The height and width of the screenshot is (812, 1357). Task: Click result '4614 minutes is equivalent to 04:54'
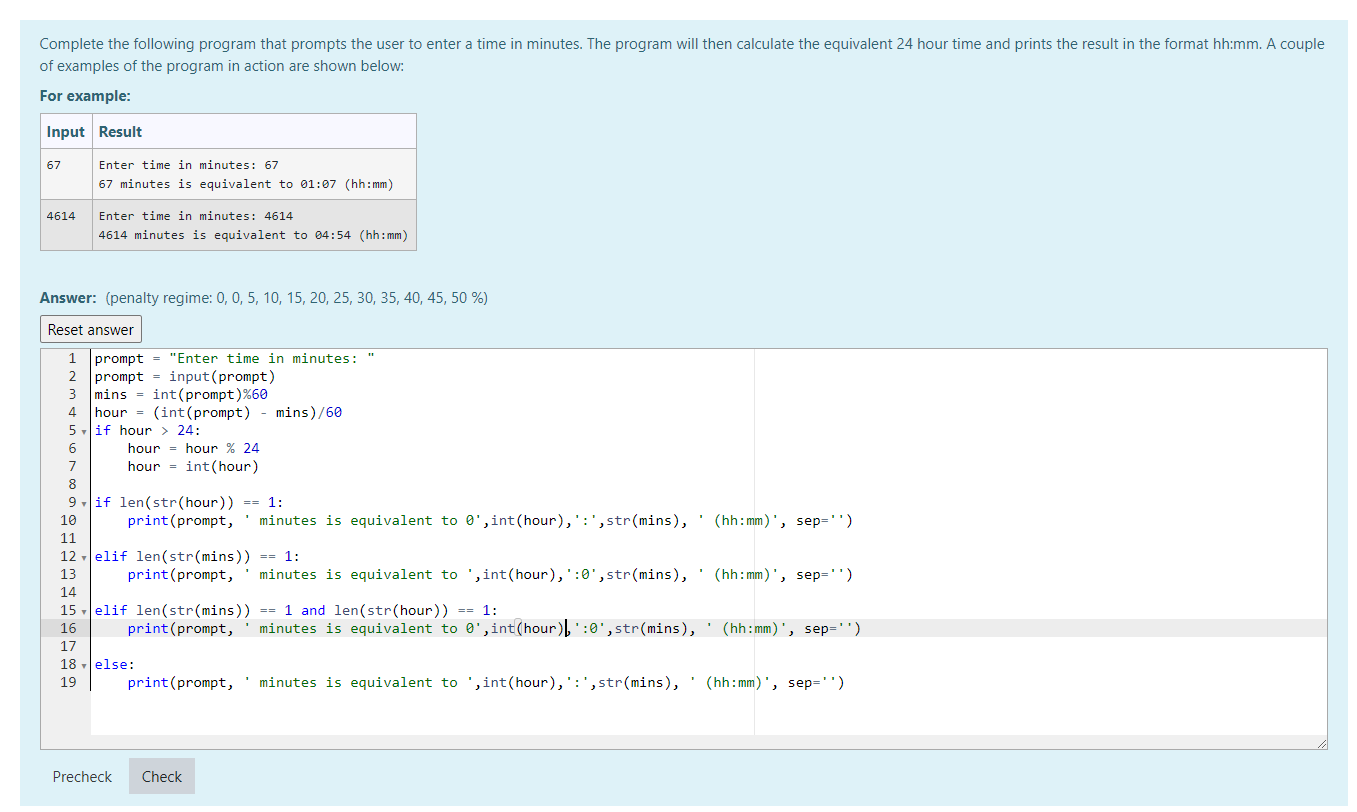(254, 235)
